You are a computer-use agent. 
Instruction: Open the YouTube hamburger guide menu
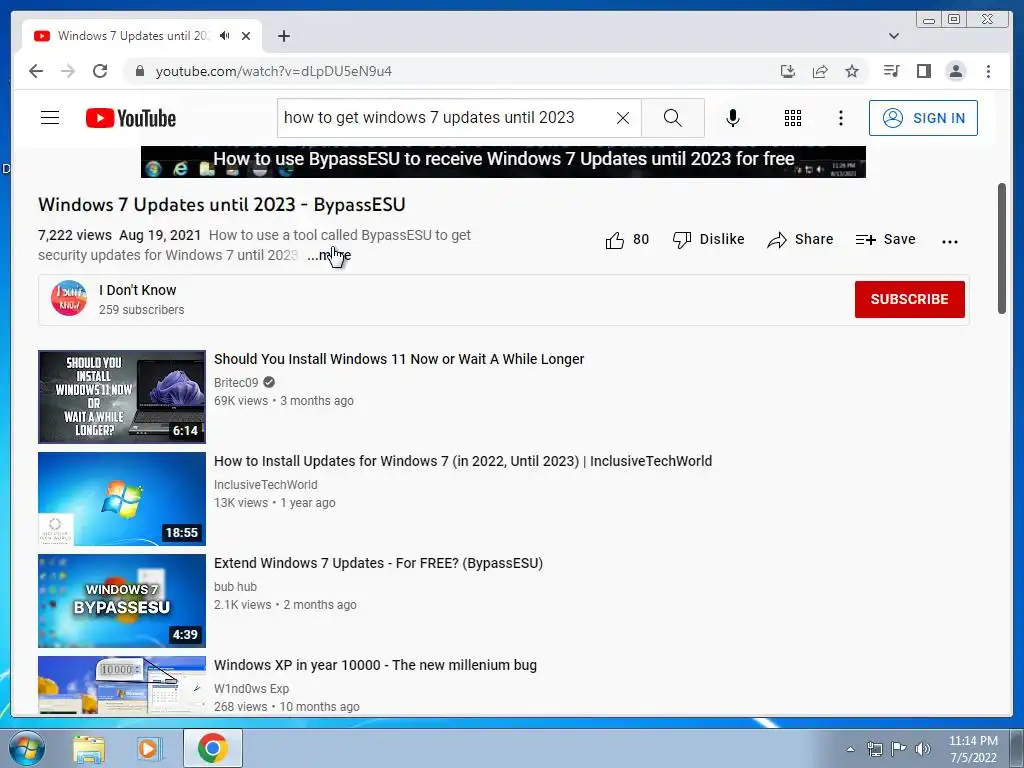pyautogui.click(x=50, y=118)
